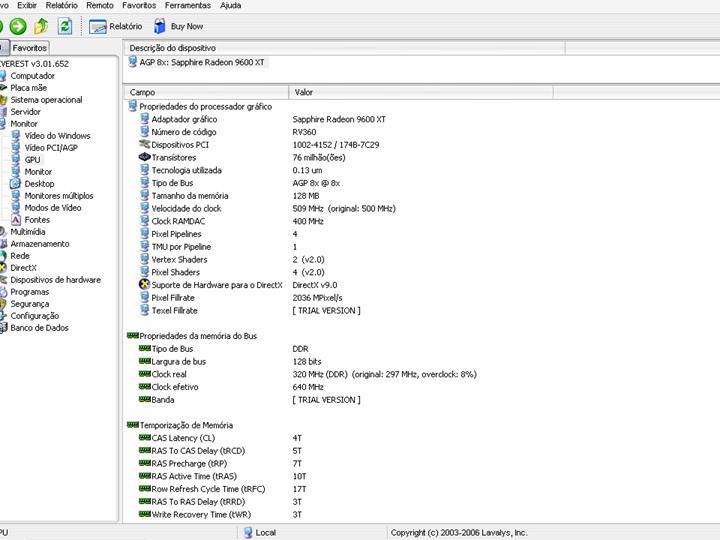Screen dimensions: 720x540
Task: Click the value 2036 MPixel/s
Action: [x=317, y=298]
